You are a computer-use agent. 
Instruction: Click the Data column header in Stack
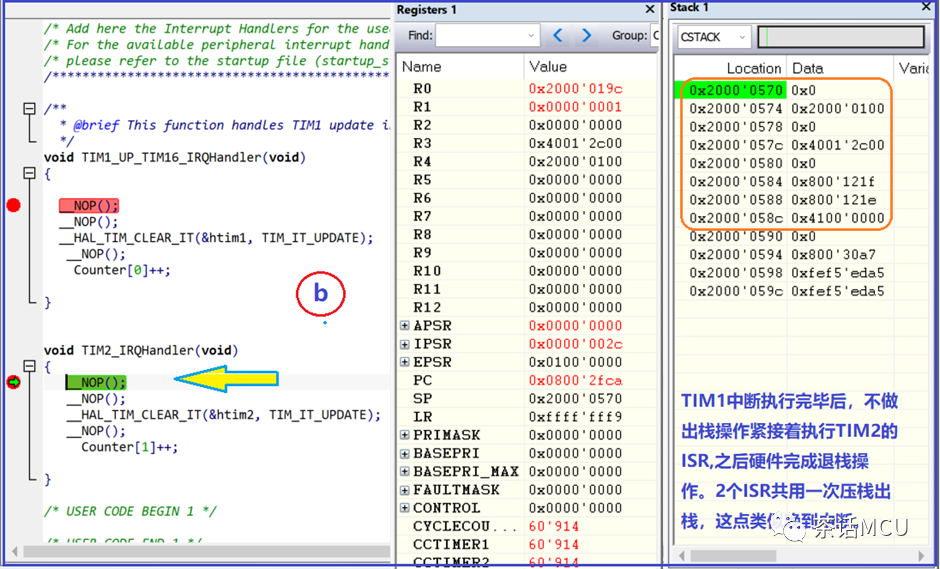[839, 68]
